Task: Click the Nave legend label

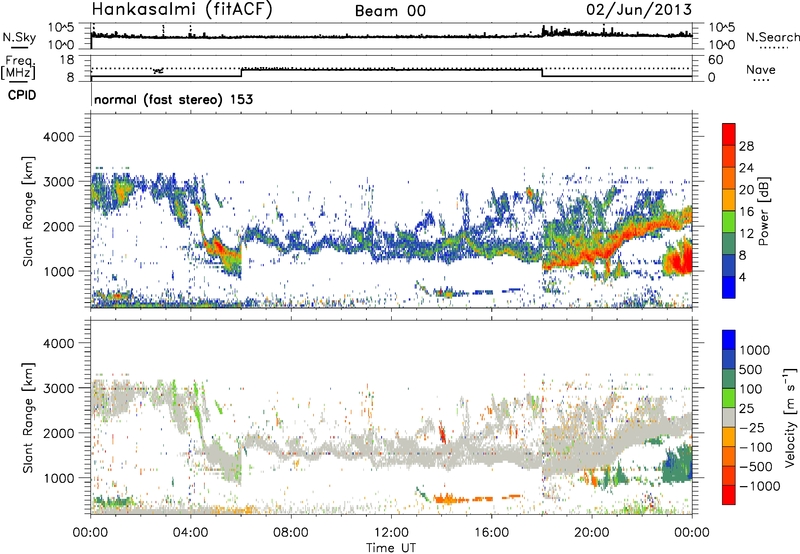Action: pos(761,69)
